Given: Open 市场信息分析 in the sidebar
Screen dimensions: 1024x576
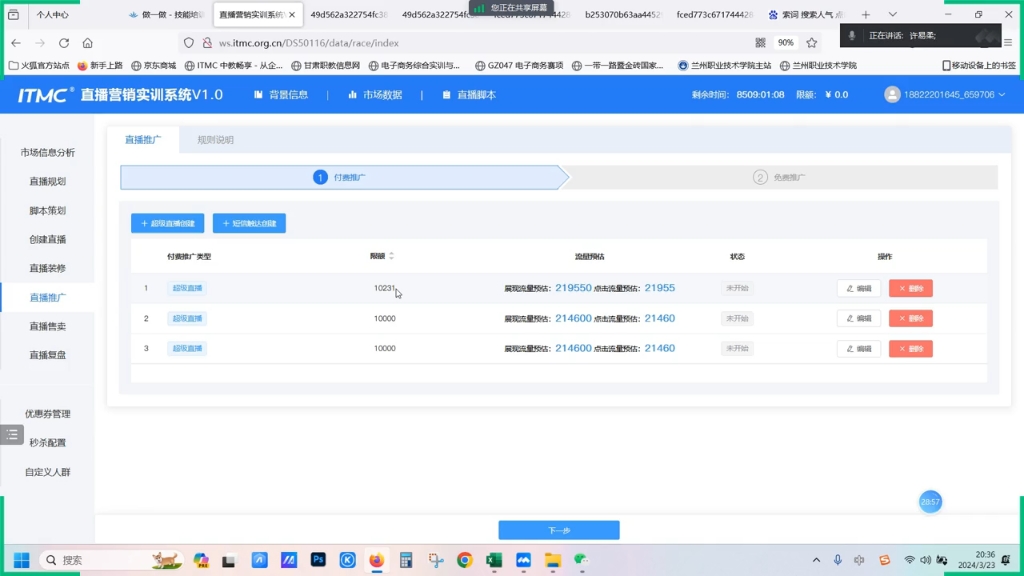Looking at the screenshot, I should (x=48, y=152).
